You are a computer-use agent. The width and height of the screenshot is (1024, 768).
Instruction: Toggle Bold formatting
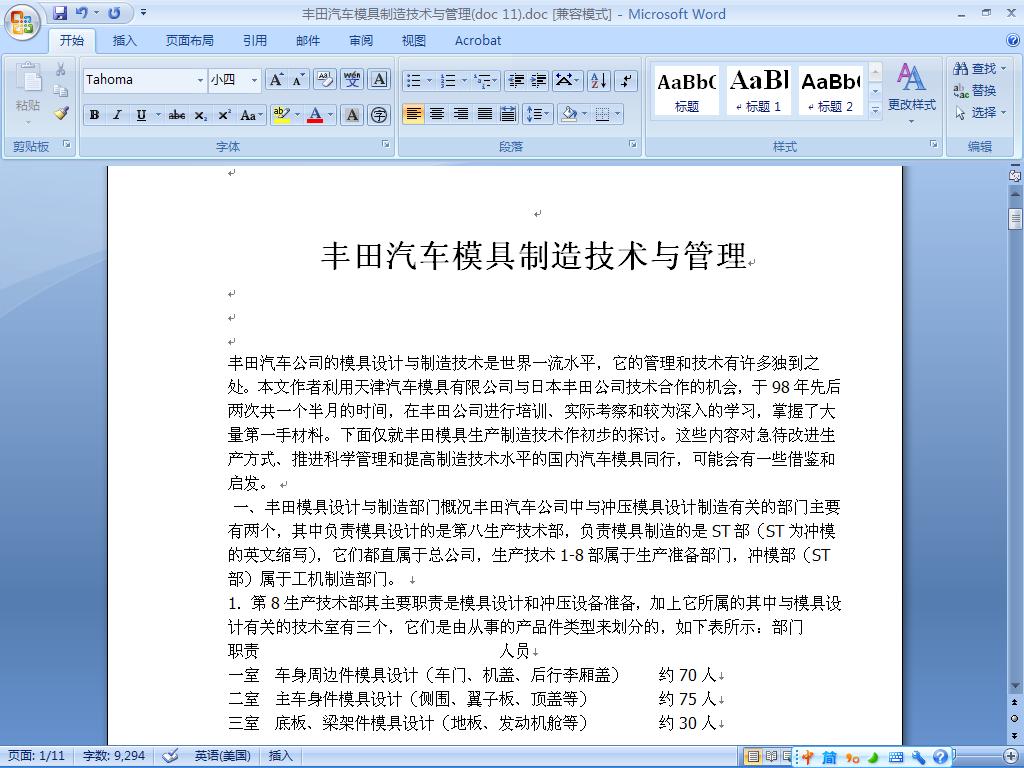click(x=94, y=116)
